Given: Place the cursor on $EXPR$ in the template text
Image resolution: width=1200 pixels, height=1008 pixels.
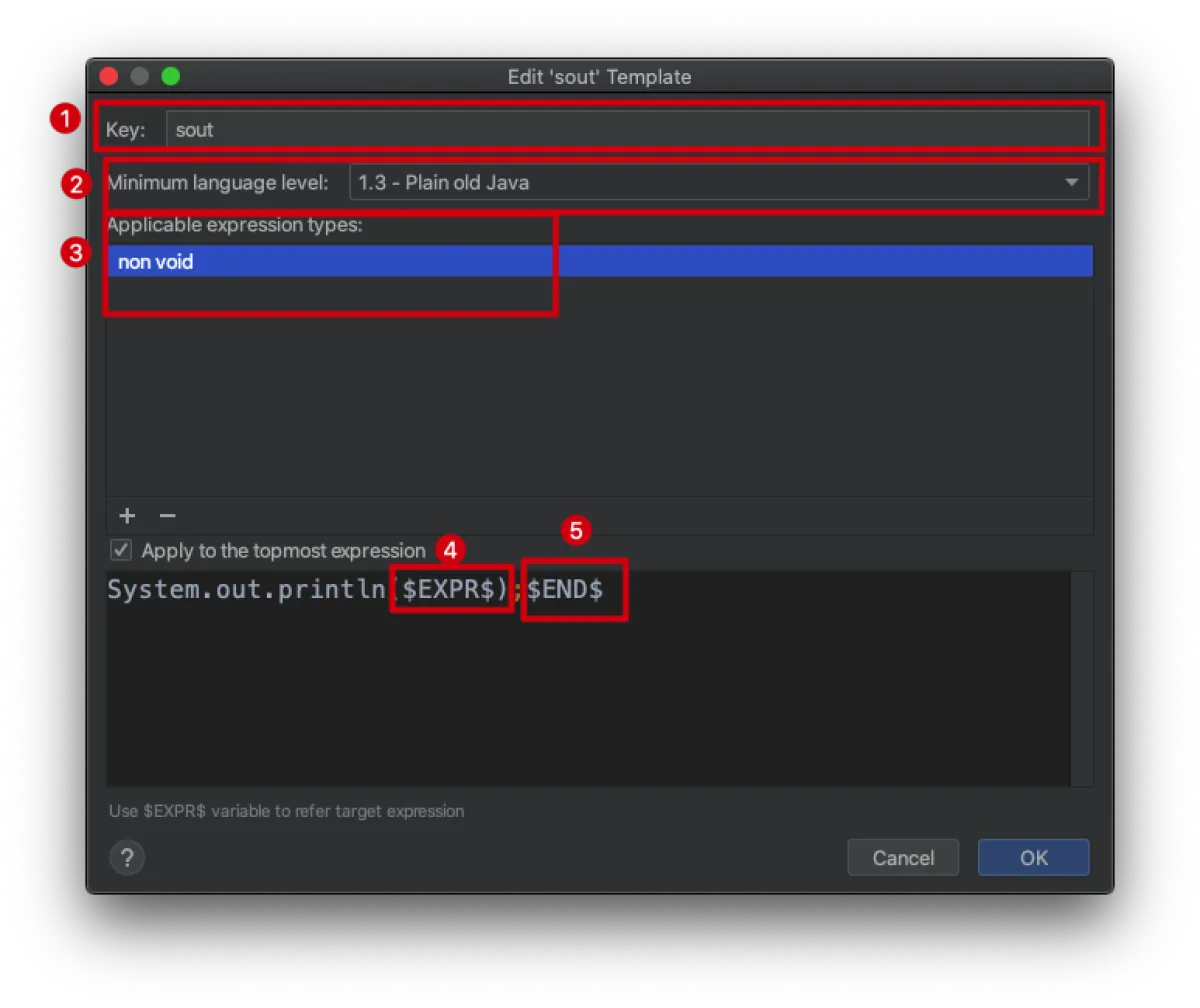Looking at the screenshot, I should (448, 590).
